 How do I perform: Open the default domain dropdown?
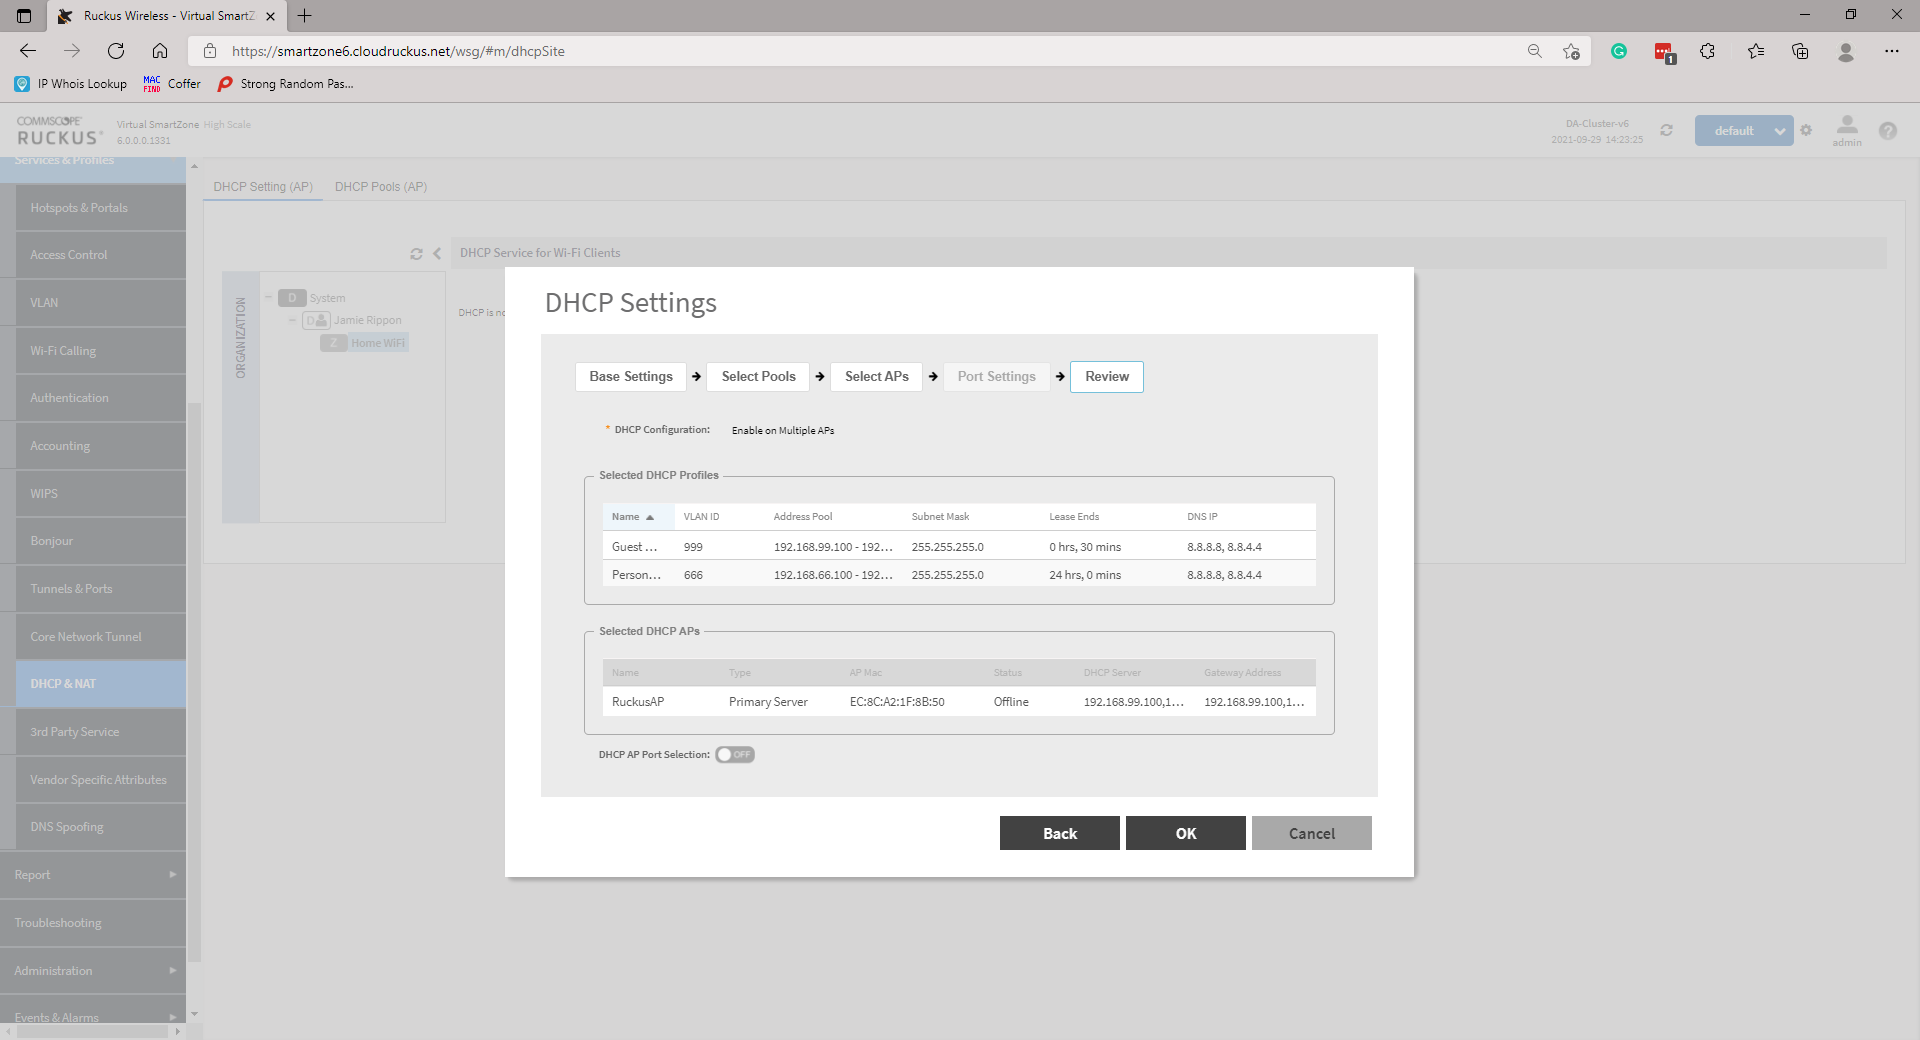[x=1743, y=131]
